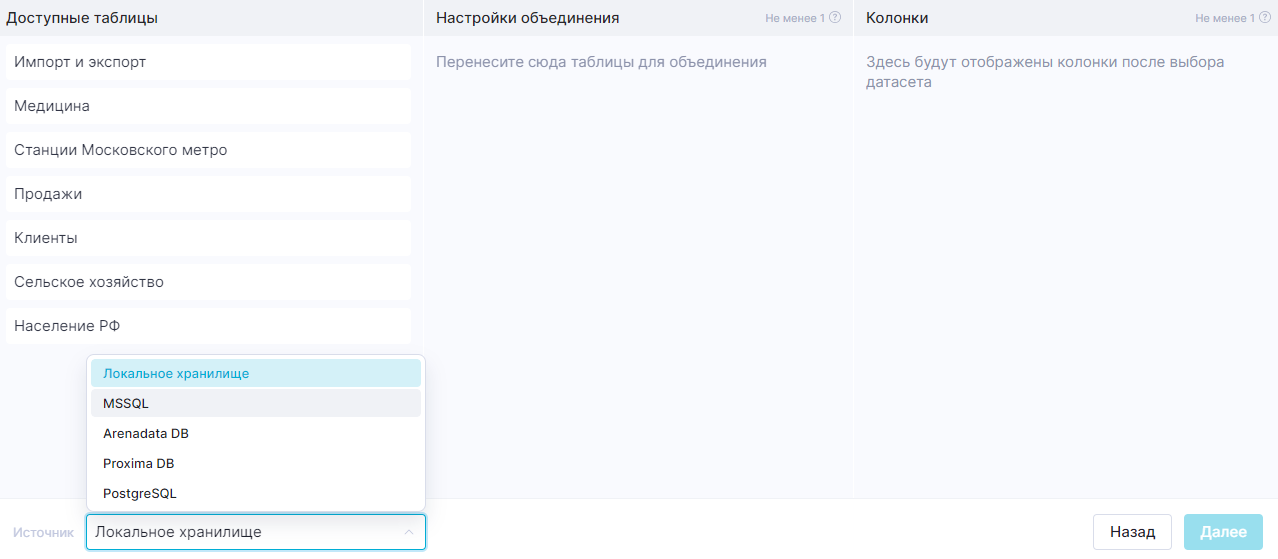
Task: Collapse source dropdown using its chevron arrow
Action: click(x=408, y=532)
